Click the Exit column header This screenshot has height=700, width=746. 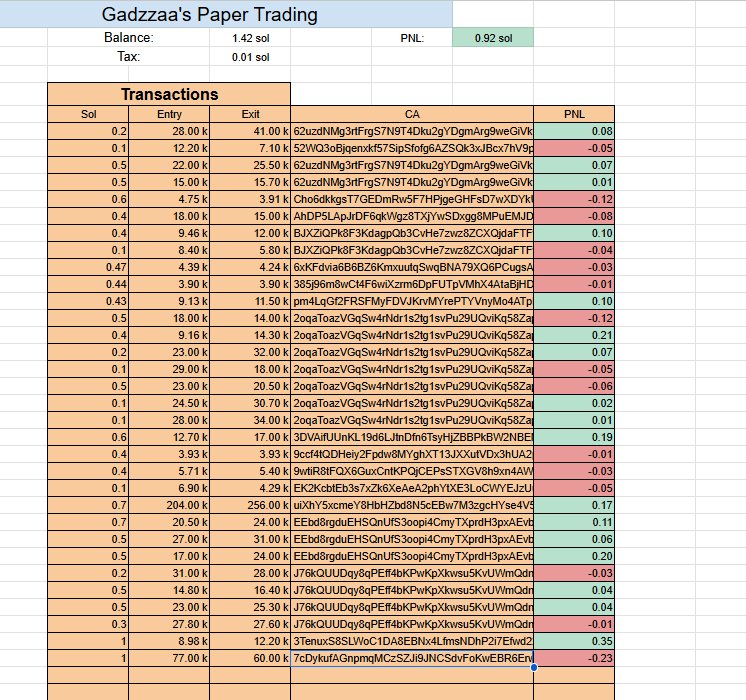[x=250, y=114]
